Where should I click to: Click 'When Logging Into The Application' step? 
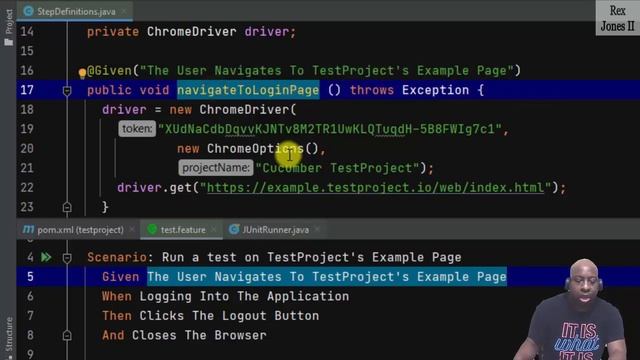coord(225,296)
